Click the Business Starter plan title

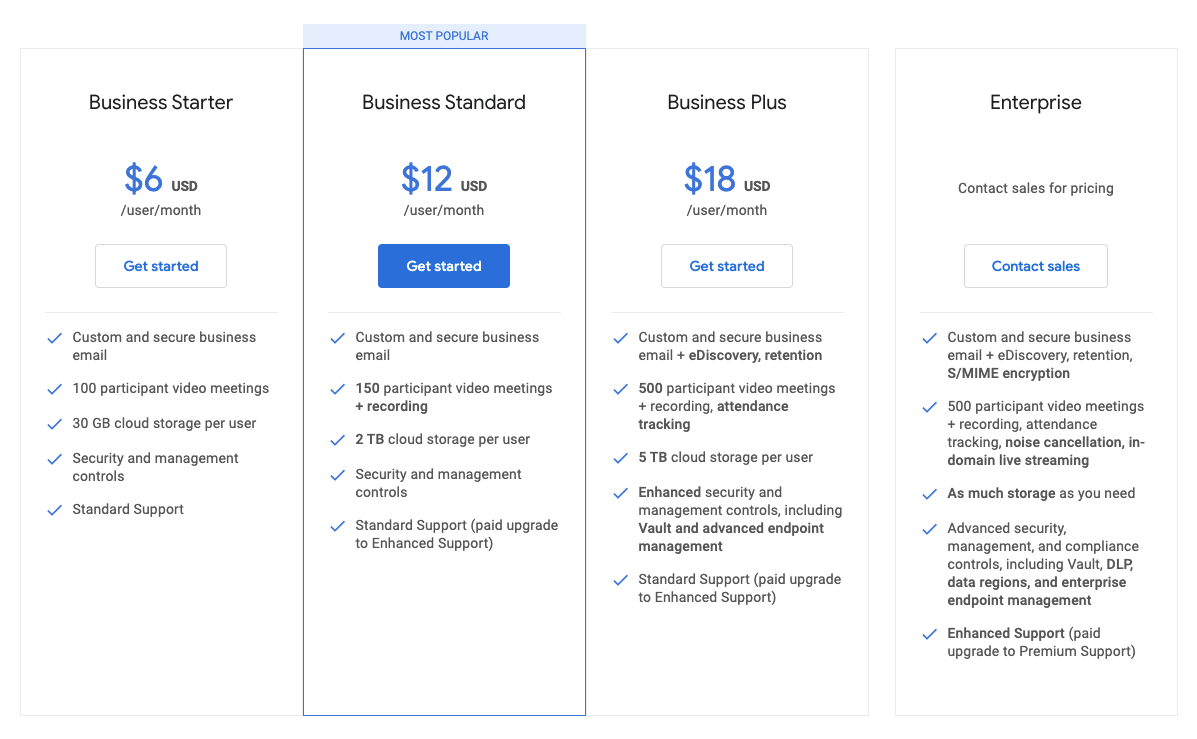(x=161, y=102)
